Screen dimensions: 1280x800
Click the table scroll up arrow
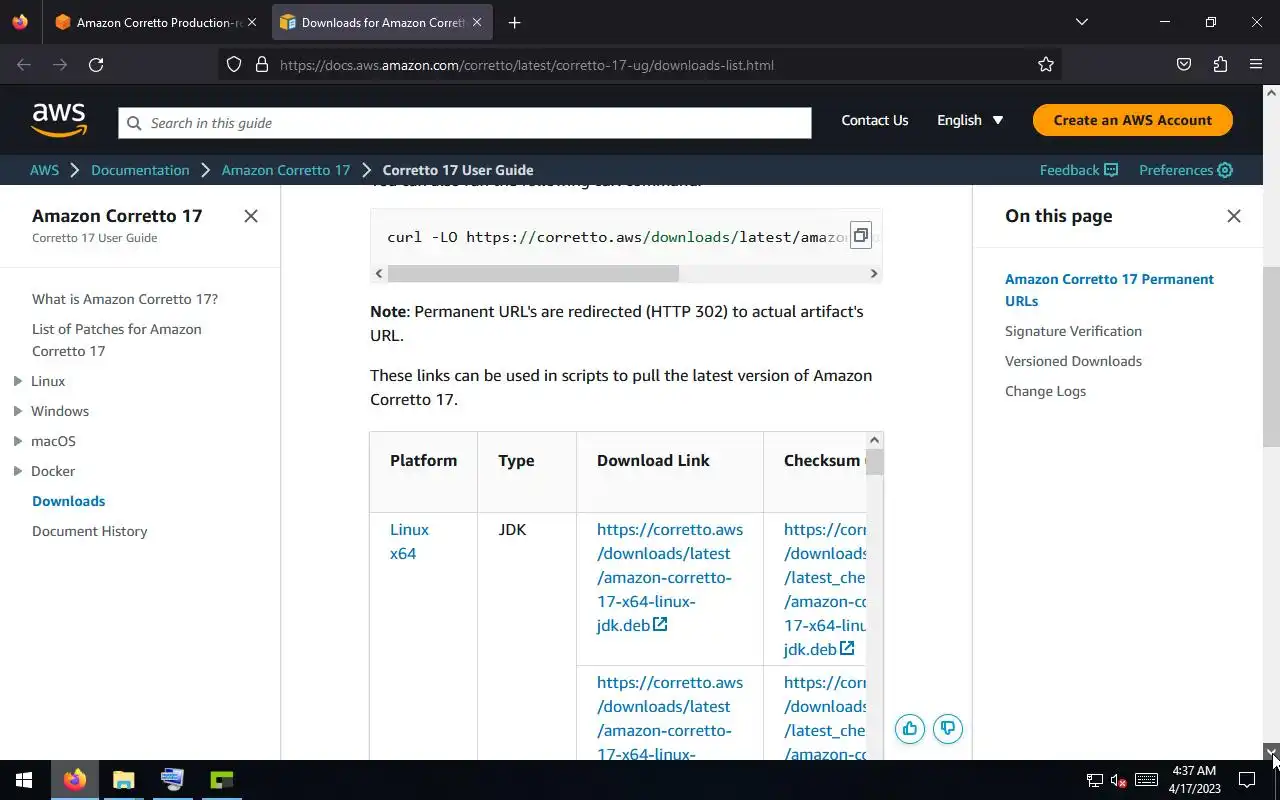tap(874, 440)
